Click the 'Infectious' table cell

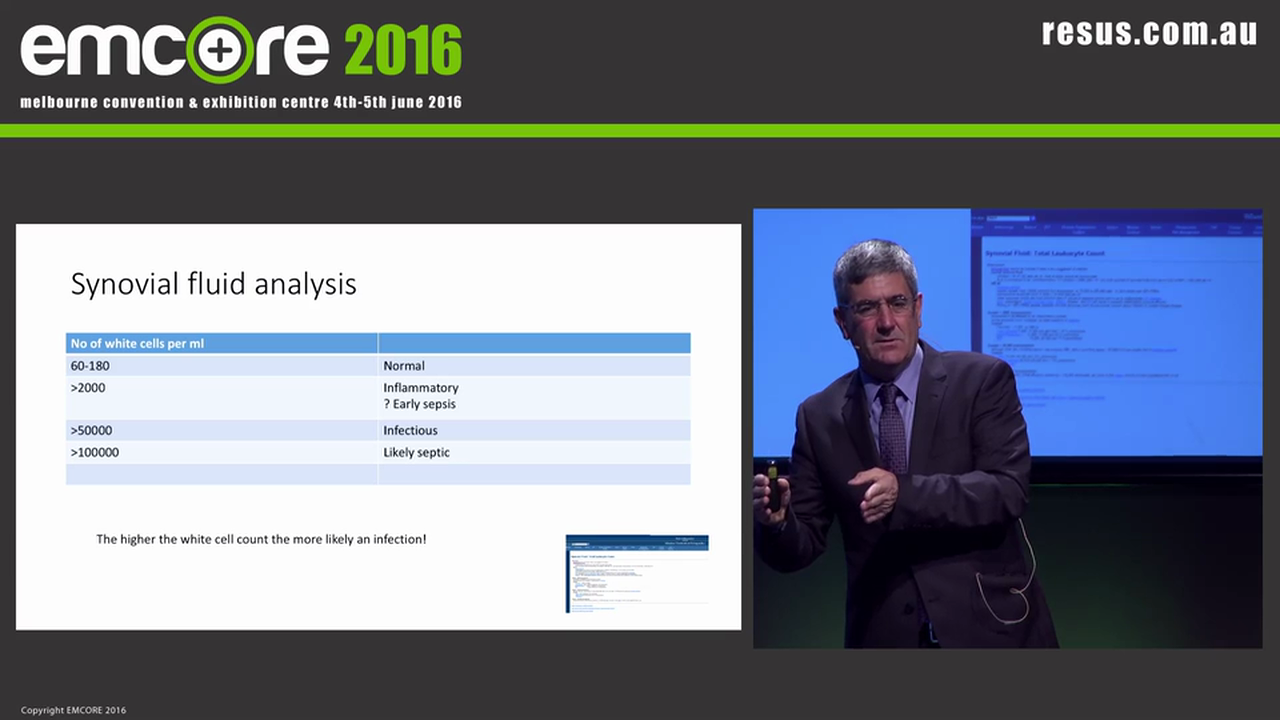[x=410, y=431]
